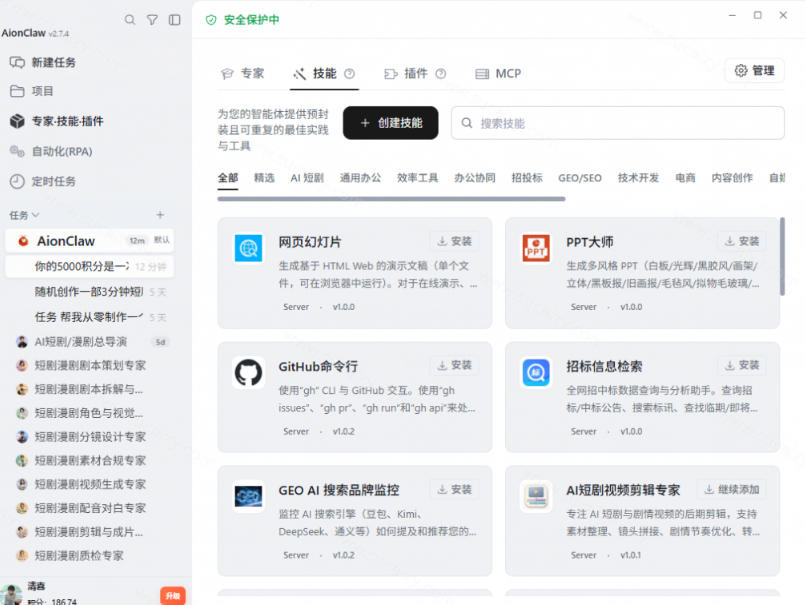Open the 任务 帮我从零制作一 row
The height and width of the screenshot is (605, 805).
[x=89, y=317]
